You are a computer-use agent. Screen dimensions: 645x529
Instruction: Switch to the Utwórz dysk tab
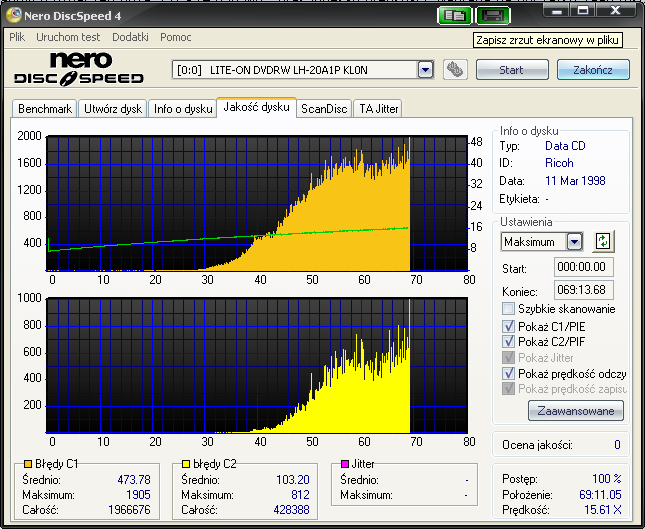pyautogui.click(x=113, y=109)
